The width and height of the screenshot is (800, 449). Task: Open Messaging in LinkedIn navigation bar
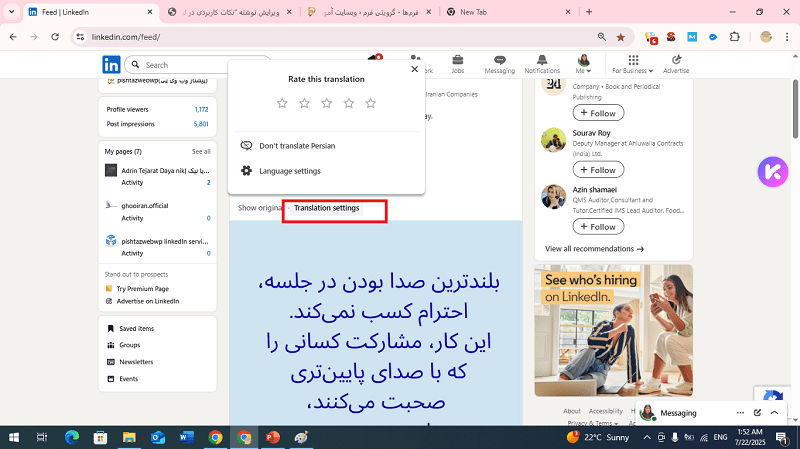(x=499, y=64)
